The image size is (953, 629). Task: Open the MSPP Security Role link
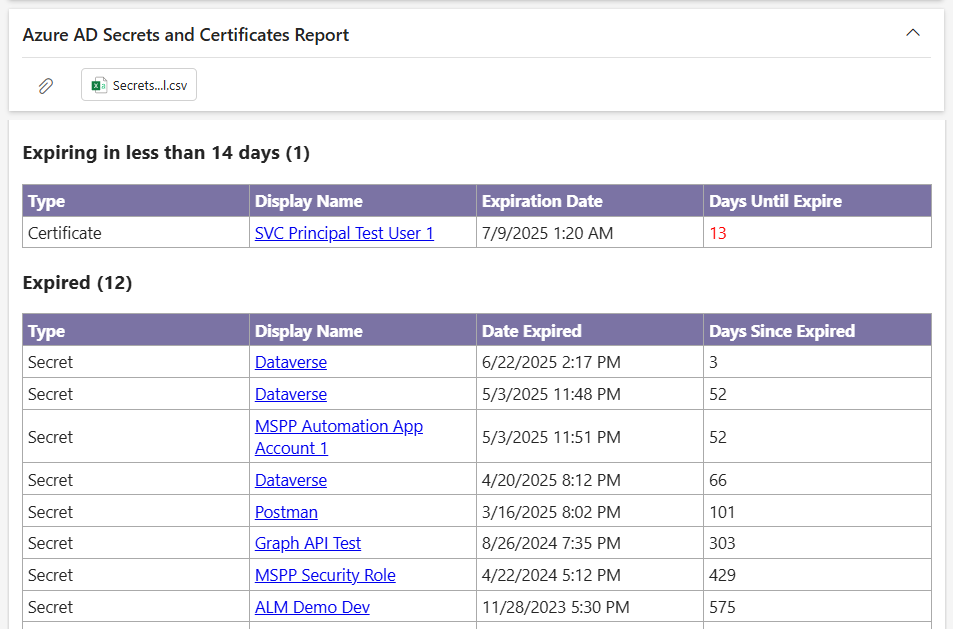pyautogui.click(x=325, y=575)
